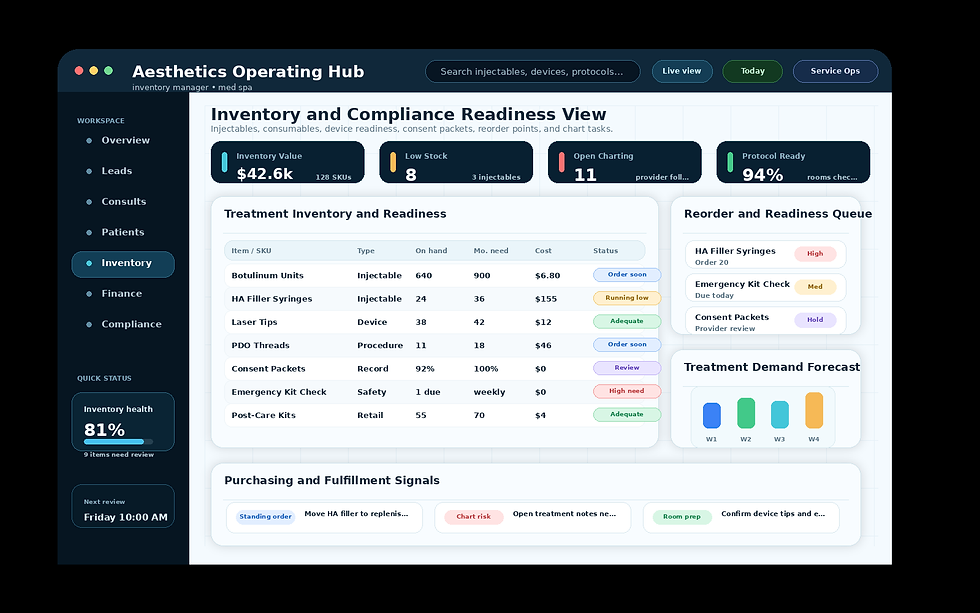Click the Chart risk tag

(x=474, y=517)
